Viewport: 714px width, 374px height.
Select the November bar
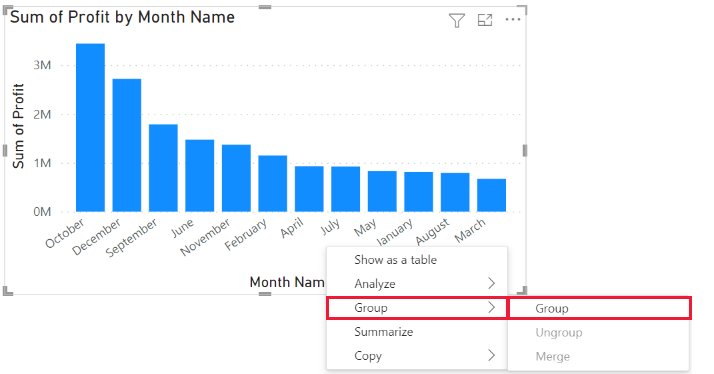pyautogui.click(x=236, y=178)
